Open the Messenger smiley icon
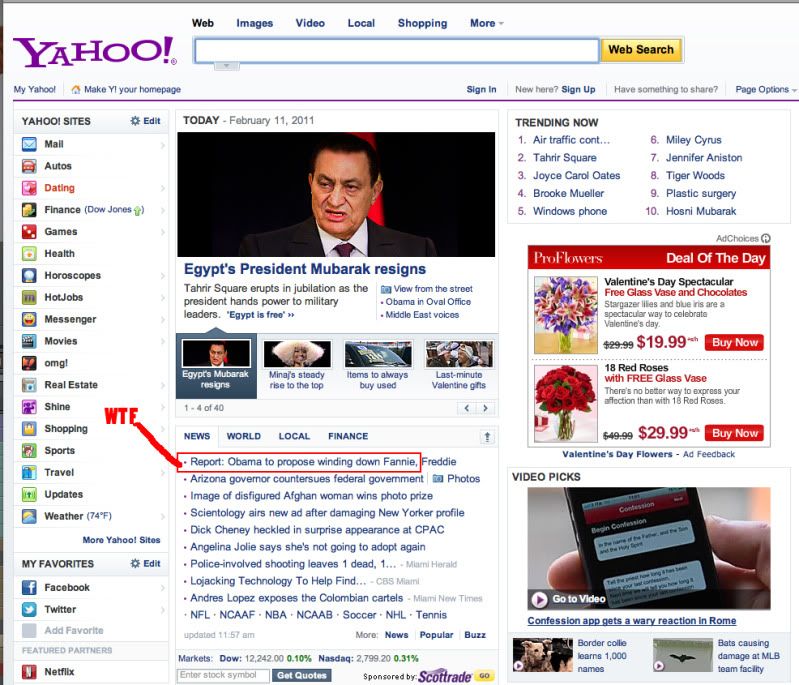Viewport: 799px width, 685px height. 29,320
